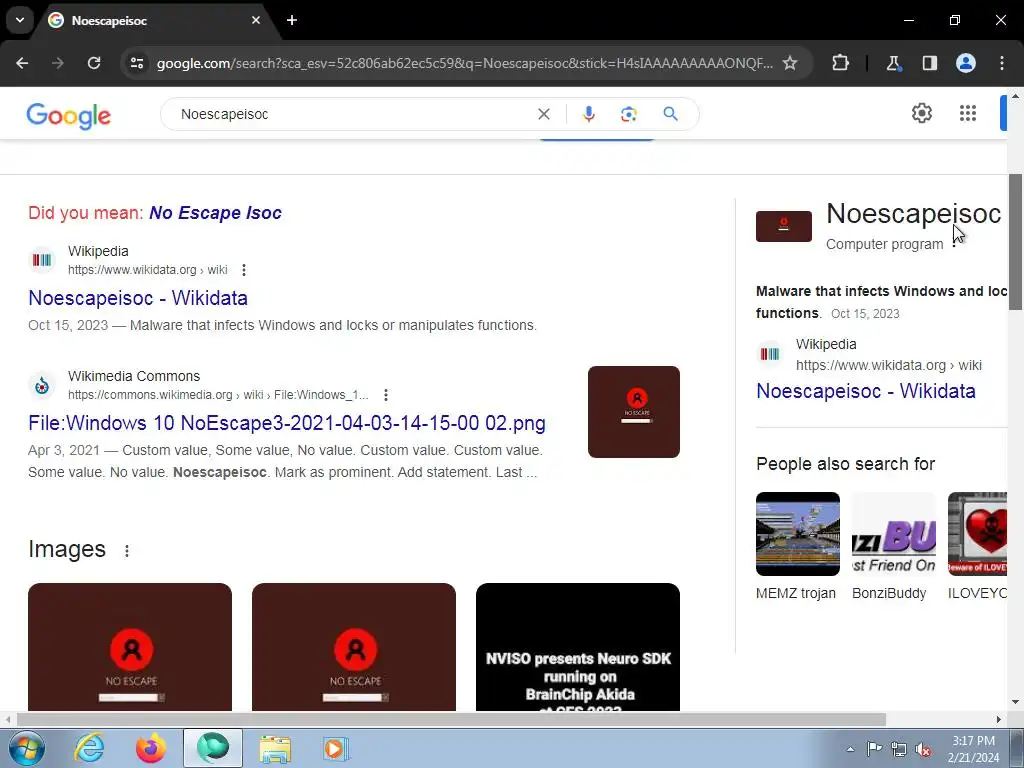
Task: Bookmark this page with the star
Action: [x=790, y=63]
